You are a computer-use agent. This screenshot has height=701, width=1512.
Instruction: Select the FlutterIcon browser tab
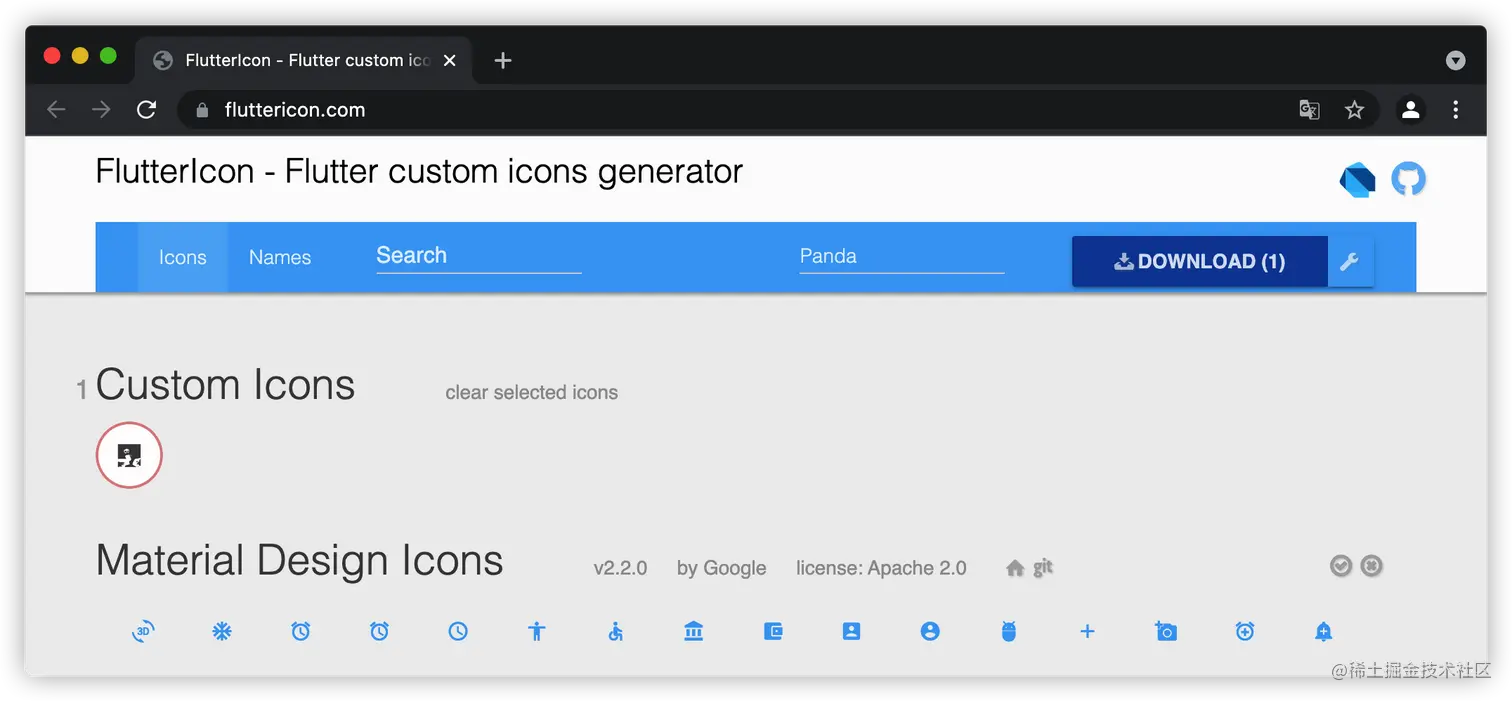pos(303,61)
